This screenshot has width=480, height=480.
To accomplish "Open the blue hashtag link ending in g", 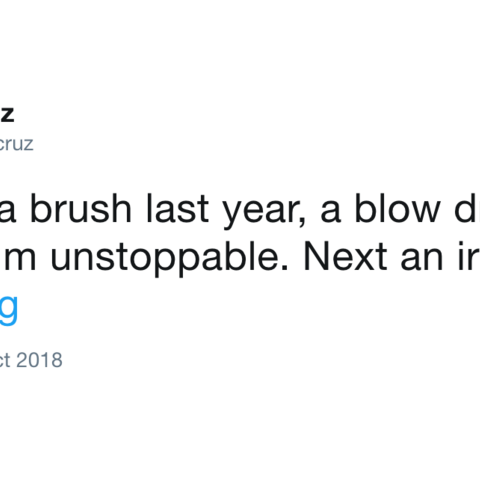I will 8,308.
